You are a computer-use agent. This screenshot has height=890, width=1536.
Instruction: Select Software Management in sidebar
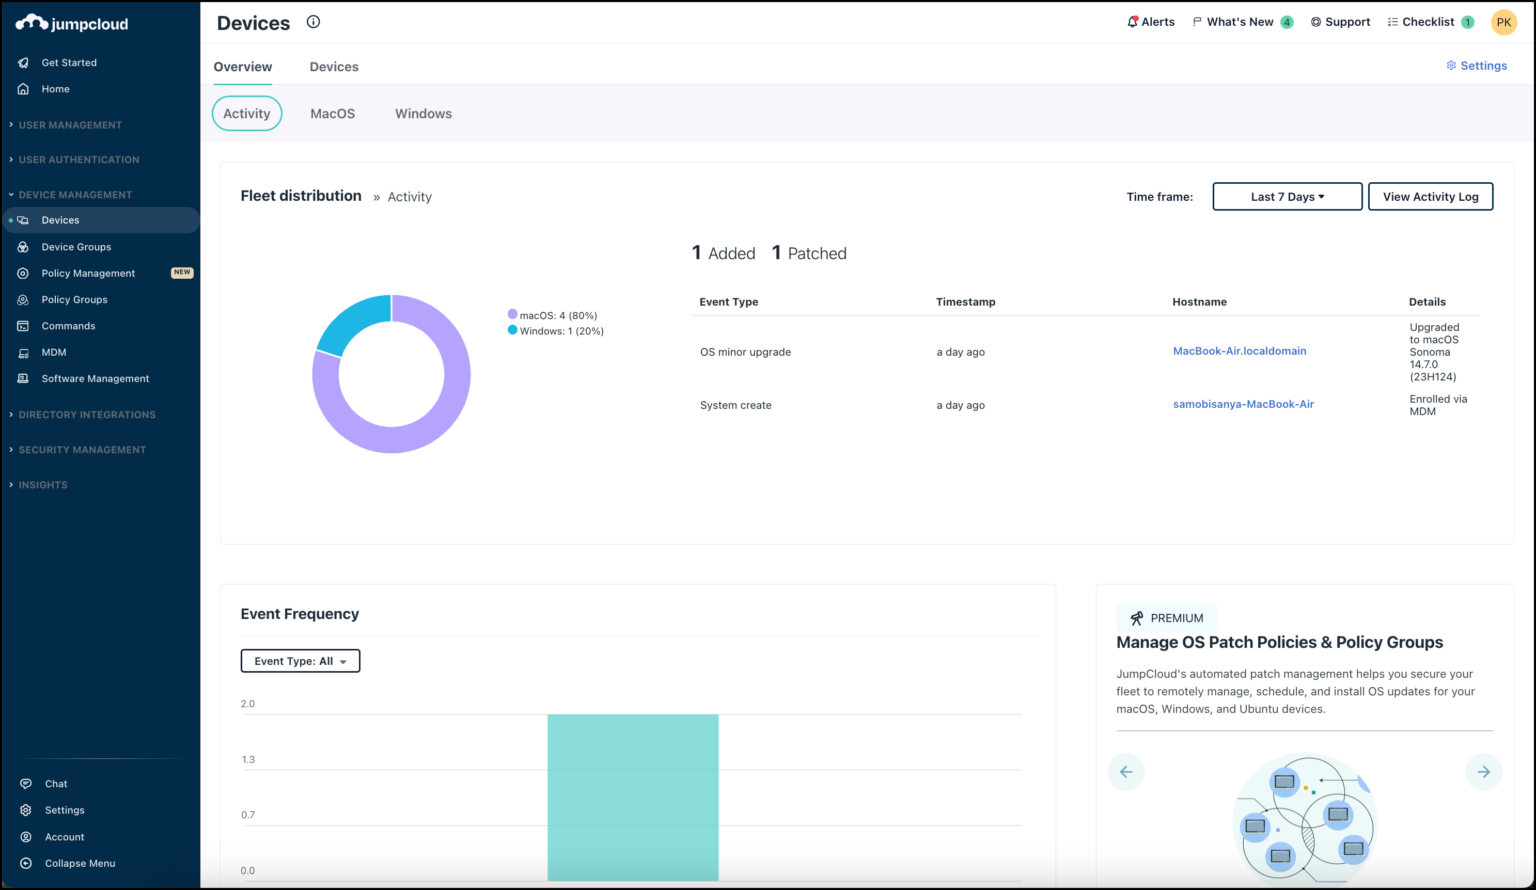coord(95,378)
